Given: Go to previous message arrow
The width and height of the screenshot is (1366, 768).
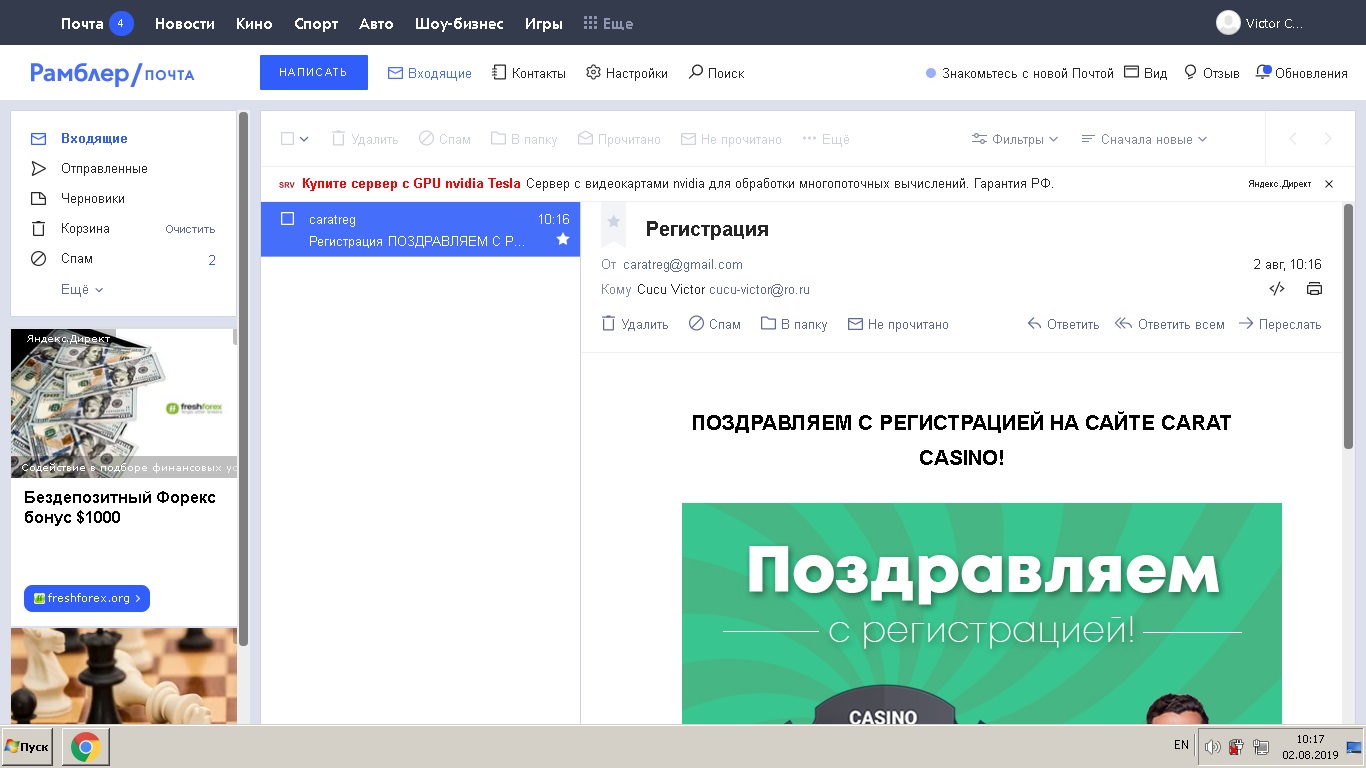Looking at the screenshot, I should pyautogui.click(x=1293, y=139).
